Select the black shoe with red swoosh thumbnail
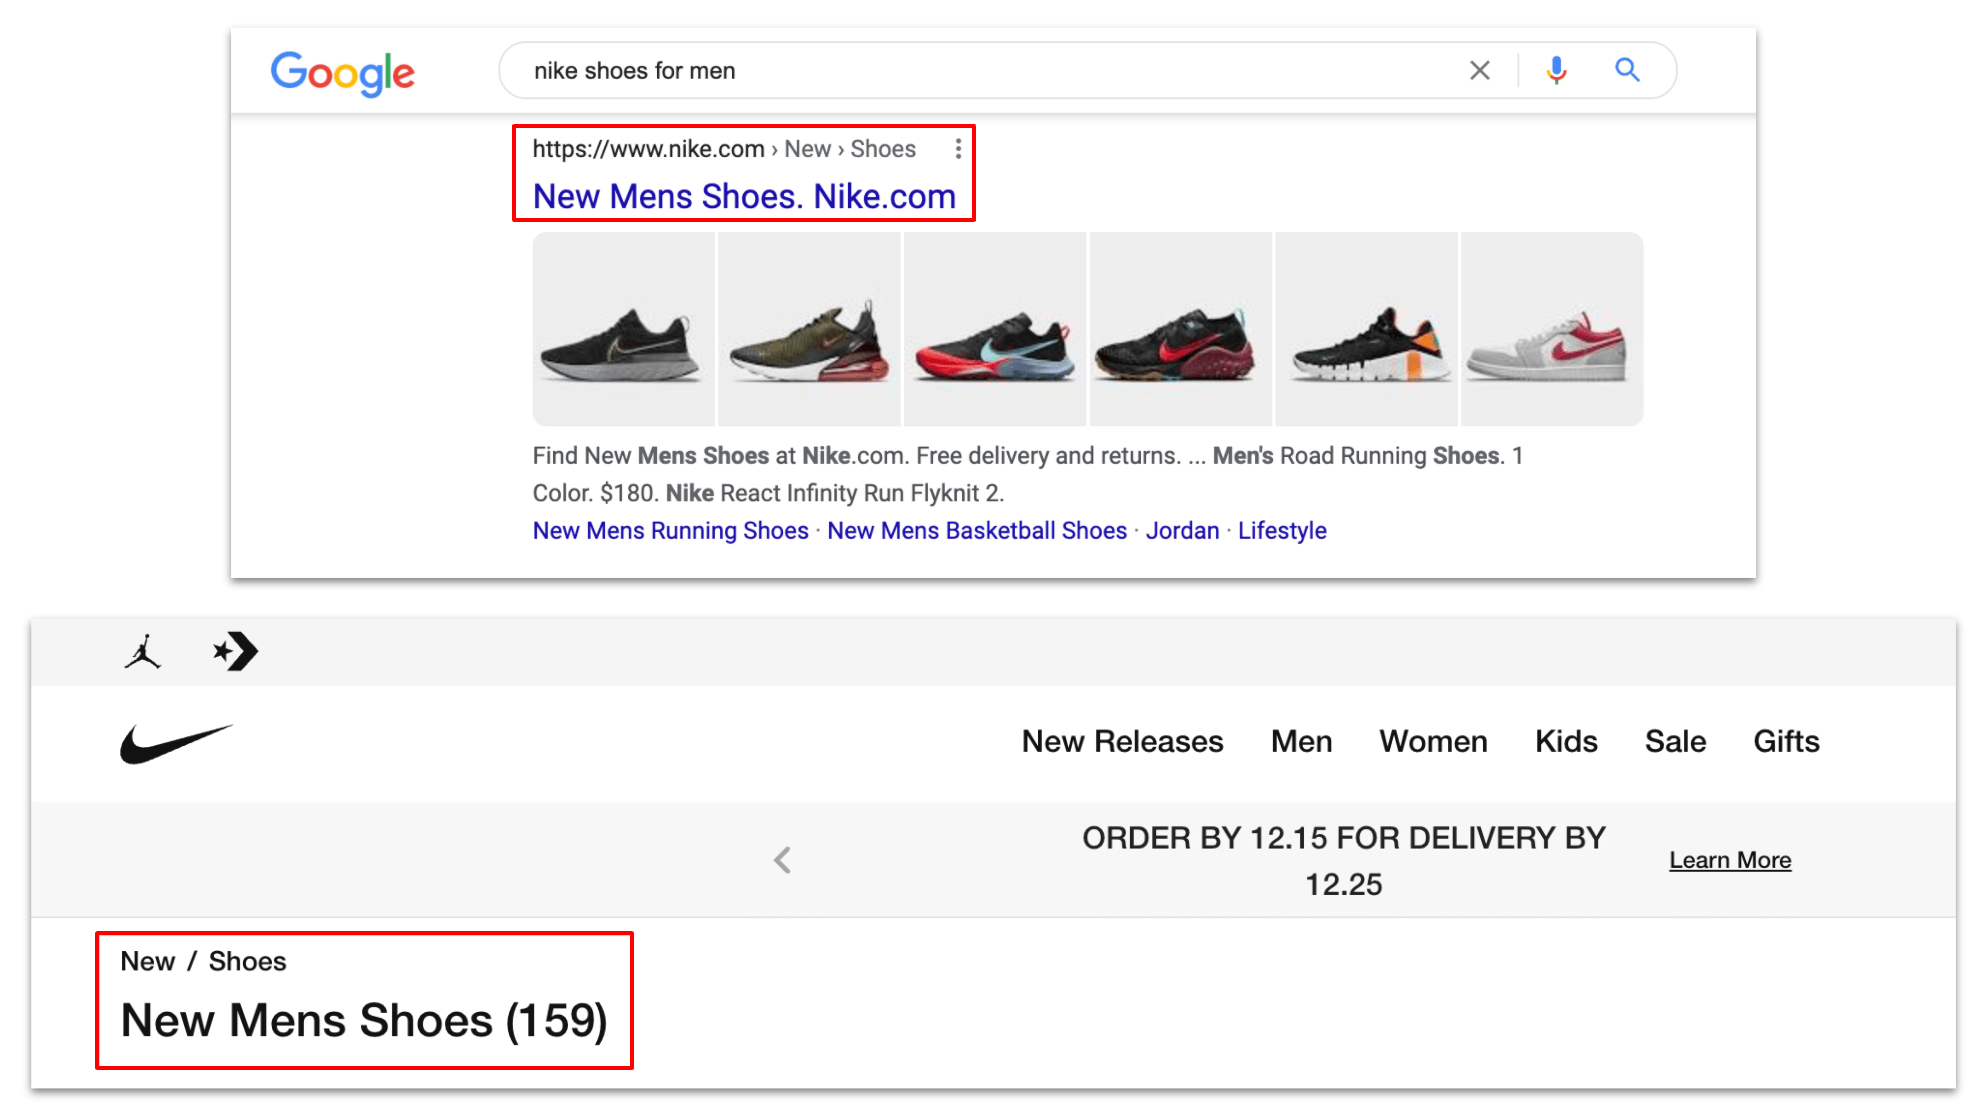This screenshot has width=1988, height=1116. [x=1180, y=329]
